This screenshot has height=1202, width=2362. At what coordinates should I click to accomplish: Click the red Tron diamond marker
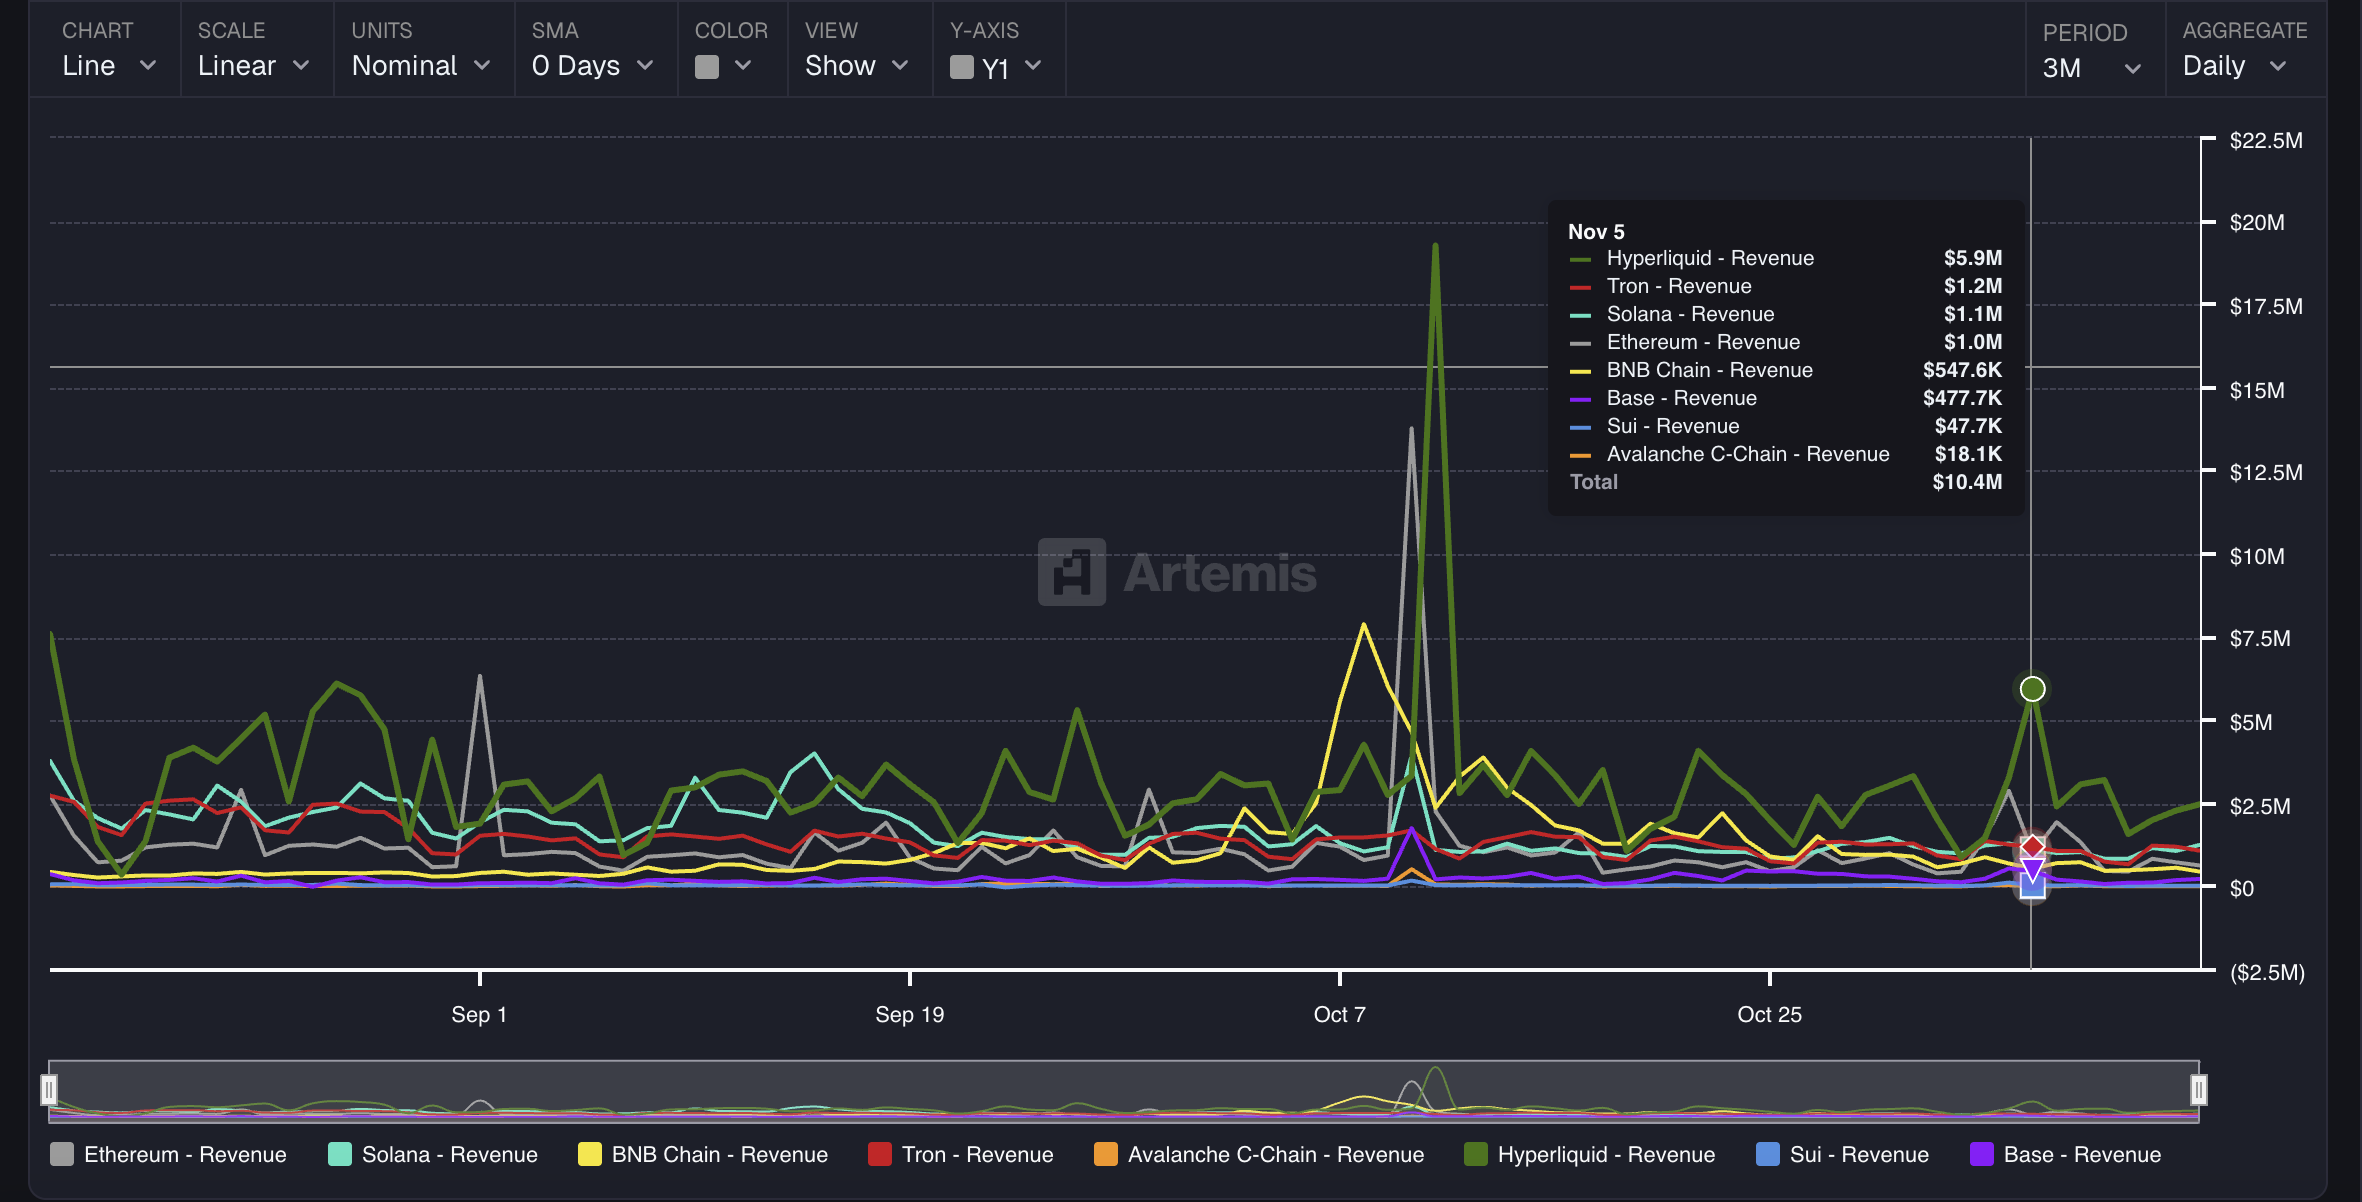click(2032, 846)
